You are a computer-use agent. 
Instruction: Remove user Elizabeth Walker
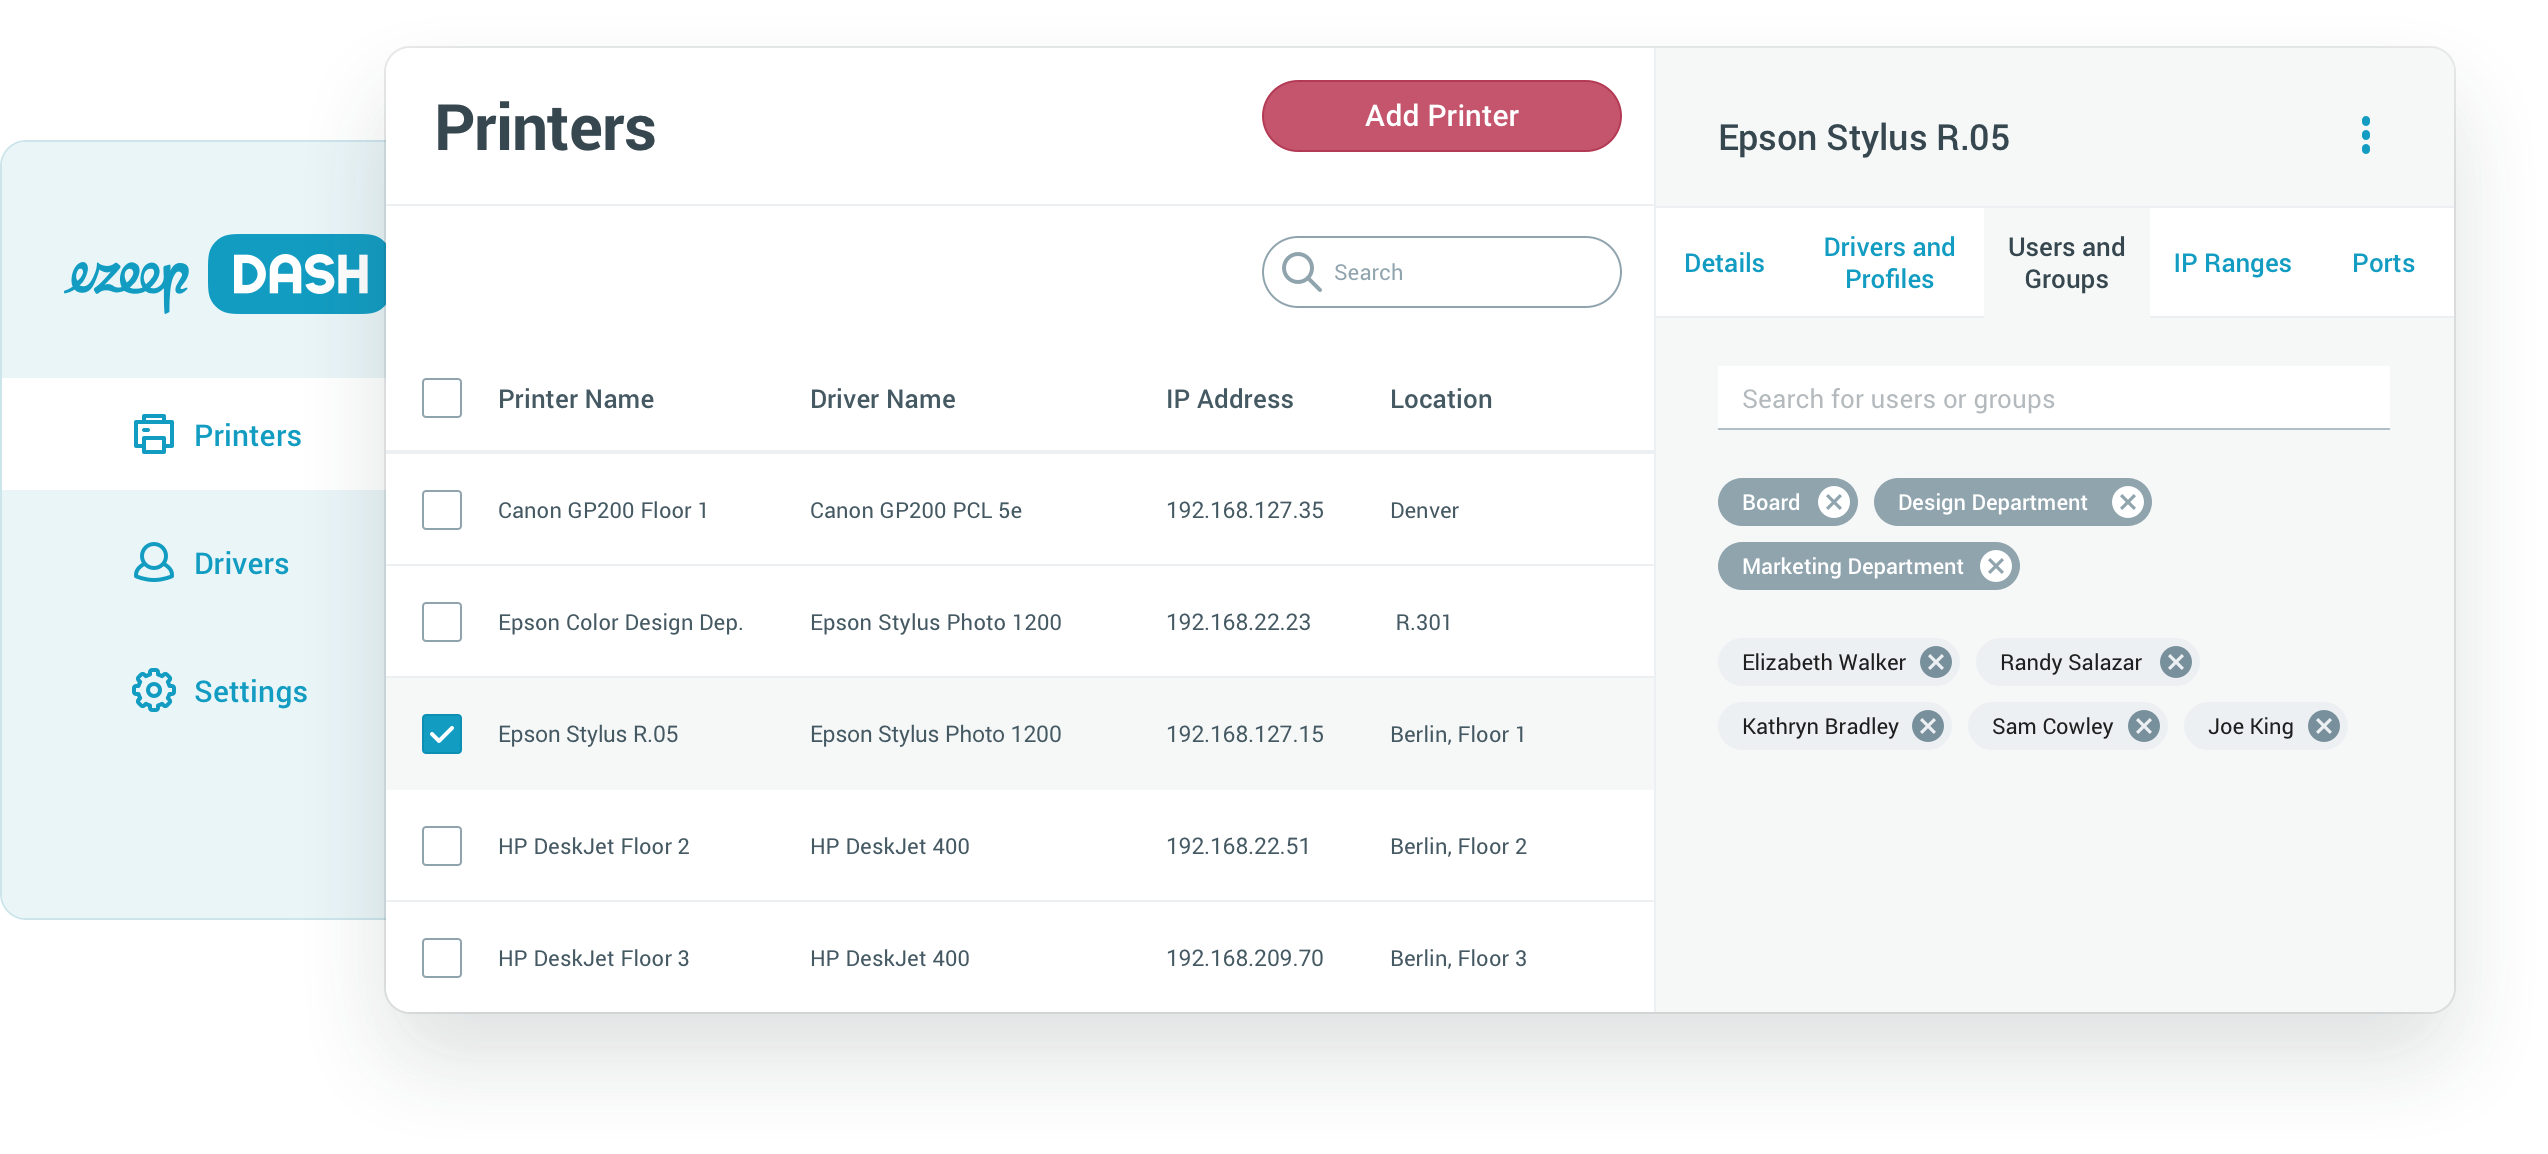point(1936,662)
